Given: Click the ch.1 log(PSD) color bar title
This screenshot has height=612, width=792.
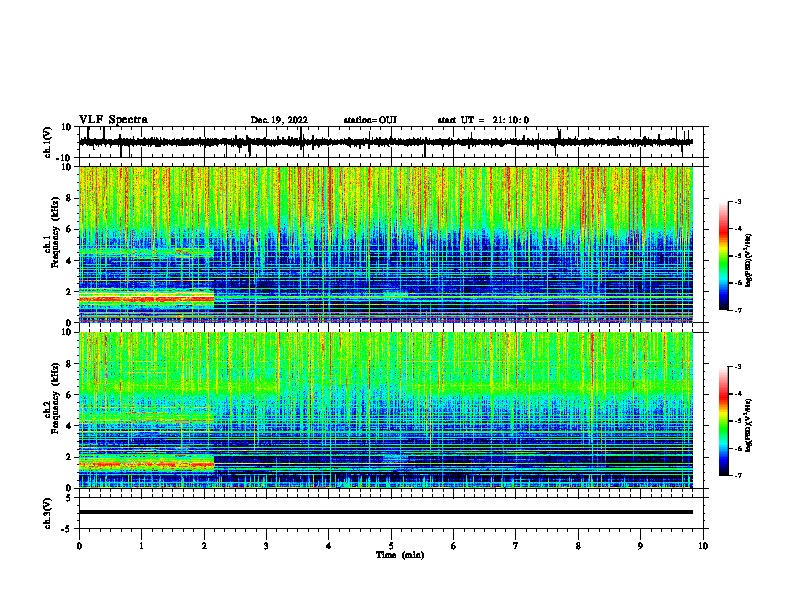Looking at the screenshot, I should (x=749, y=260).
